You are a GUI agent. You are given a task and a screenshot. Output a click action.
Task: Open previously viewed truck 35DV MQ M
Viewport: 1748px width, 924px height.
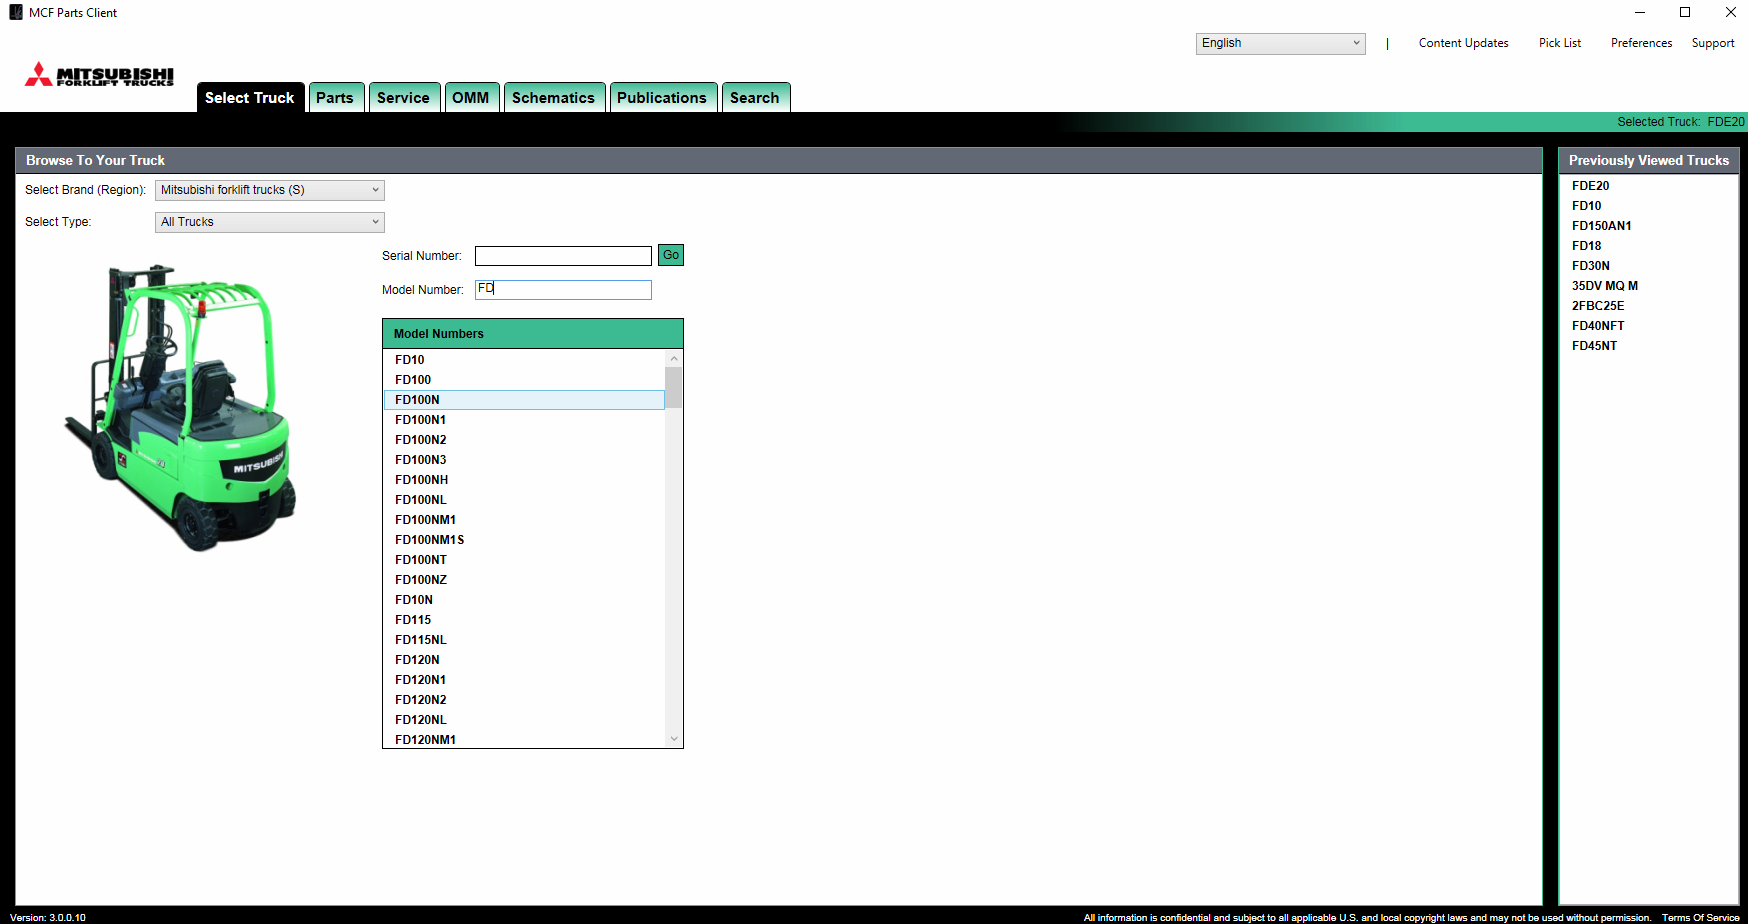pos(1604,286)
